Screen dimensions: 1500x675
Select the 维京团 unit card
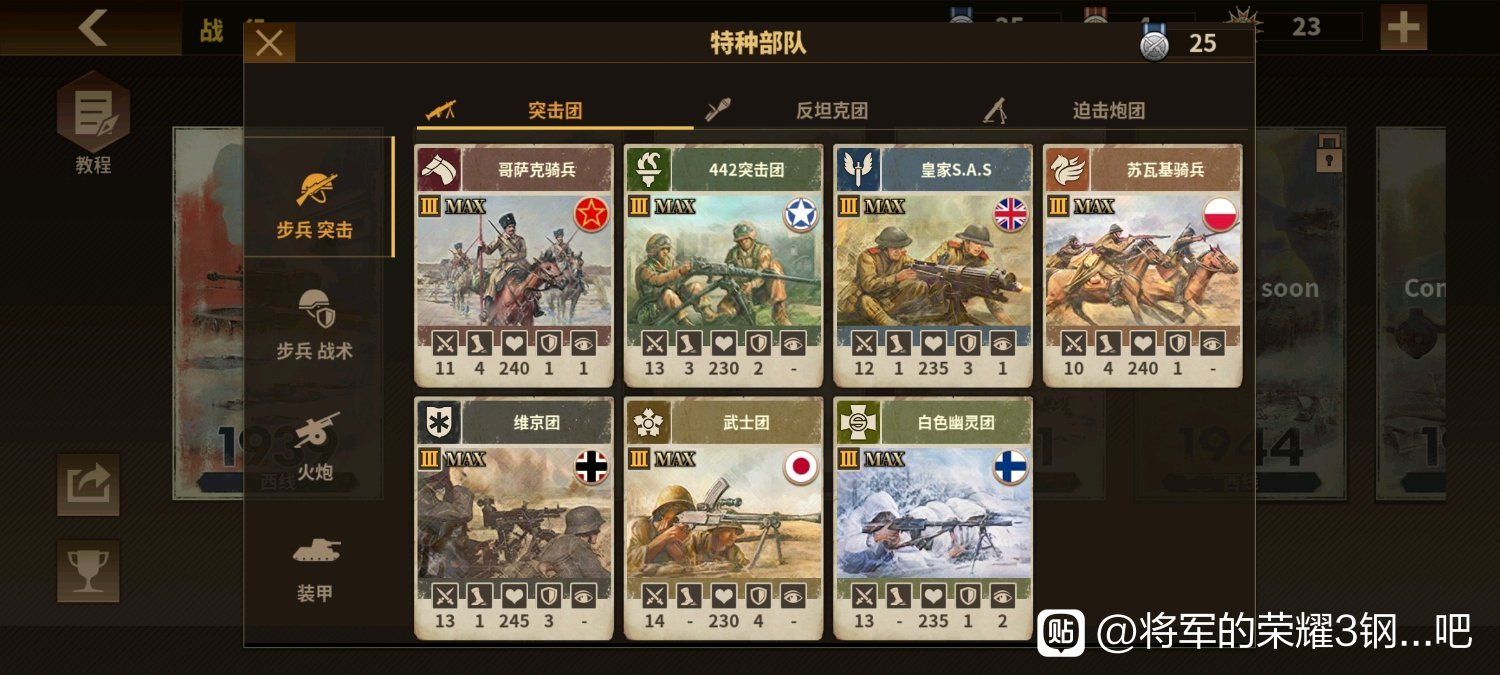[514, 518]
